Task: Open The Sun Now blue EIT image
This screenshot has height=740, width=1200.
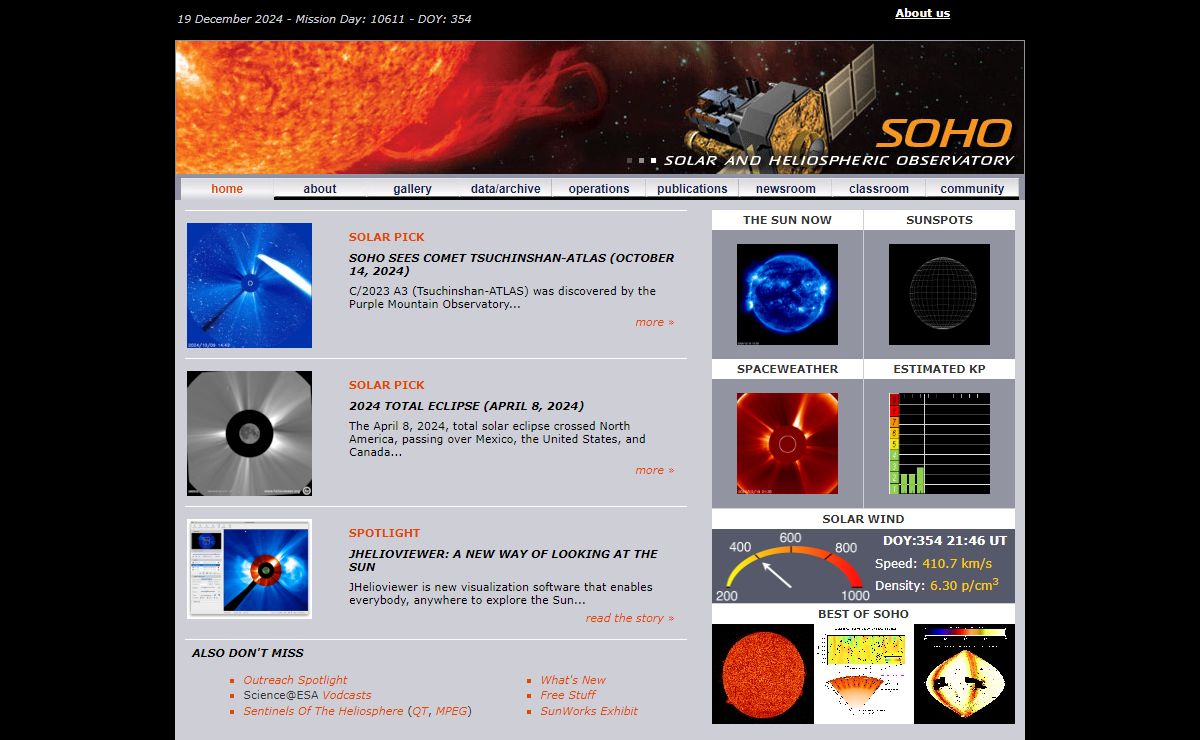Action: [x=787, y=294]
